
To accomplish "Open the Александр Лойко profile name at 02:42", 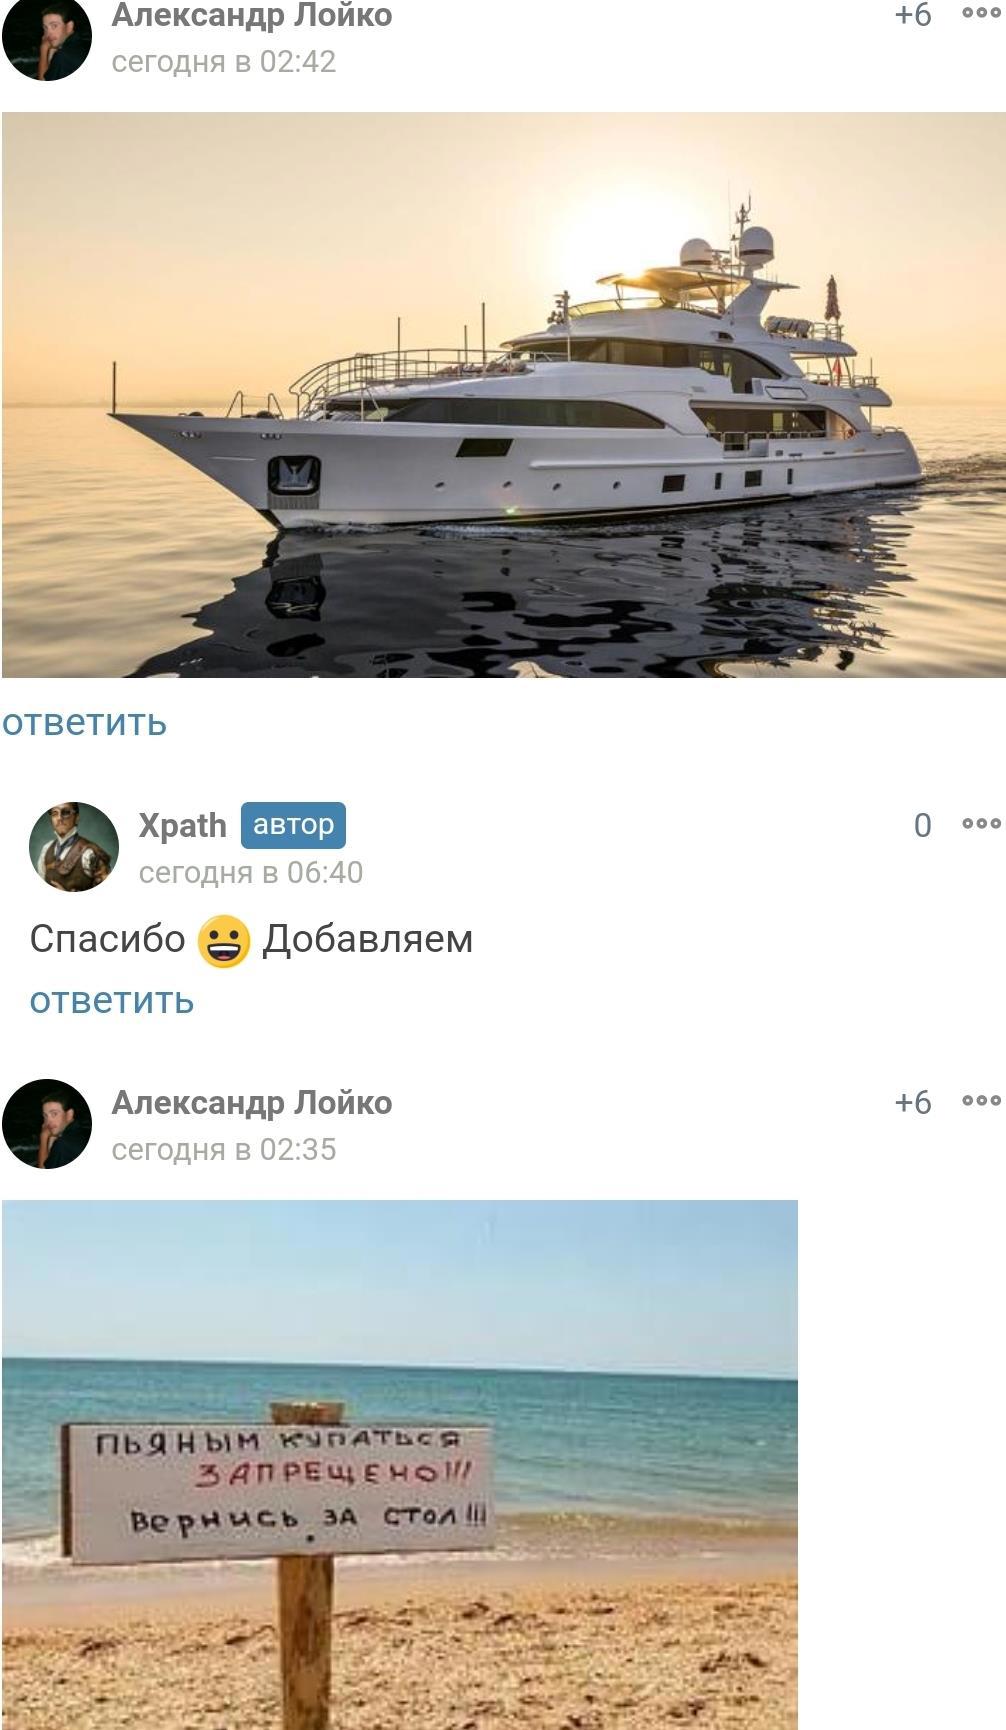I will [252, 16].
